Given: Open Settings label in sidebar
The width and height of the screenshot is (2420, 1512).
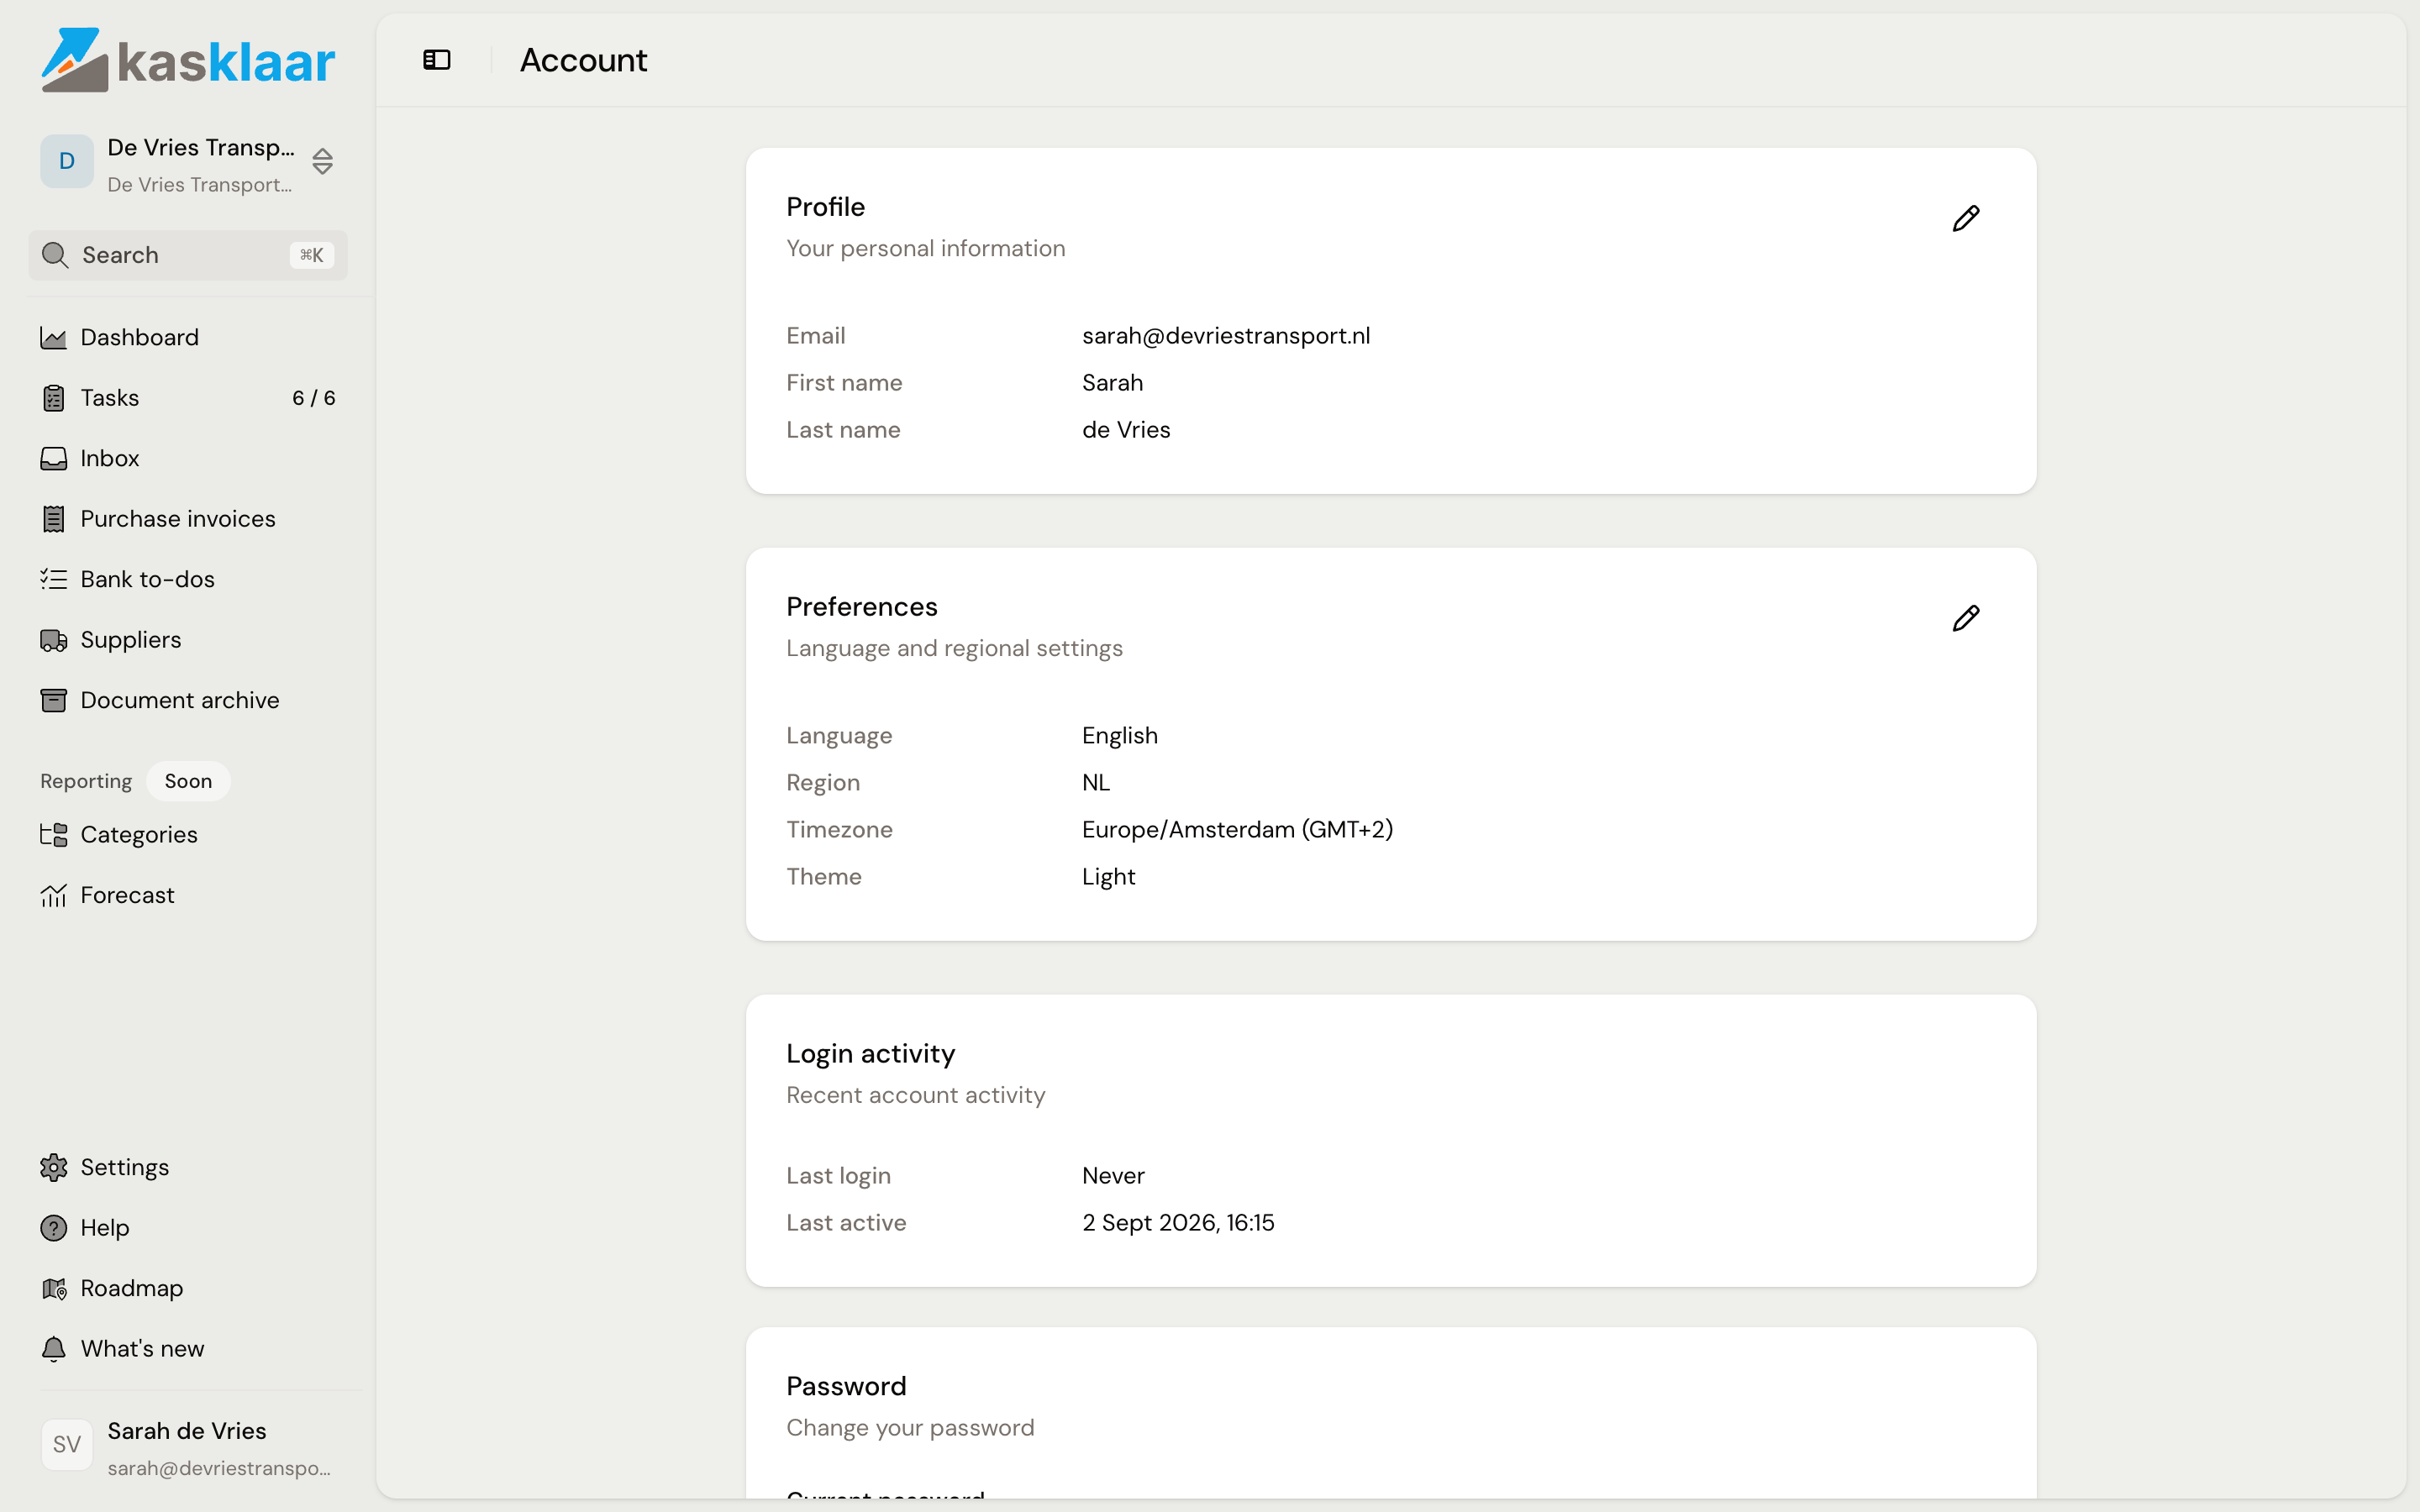Looking at the screenshot, I should tap(125, 1167).
